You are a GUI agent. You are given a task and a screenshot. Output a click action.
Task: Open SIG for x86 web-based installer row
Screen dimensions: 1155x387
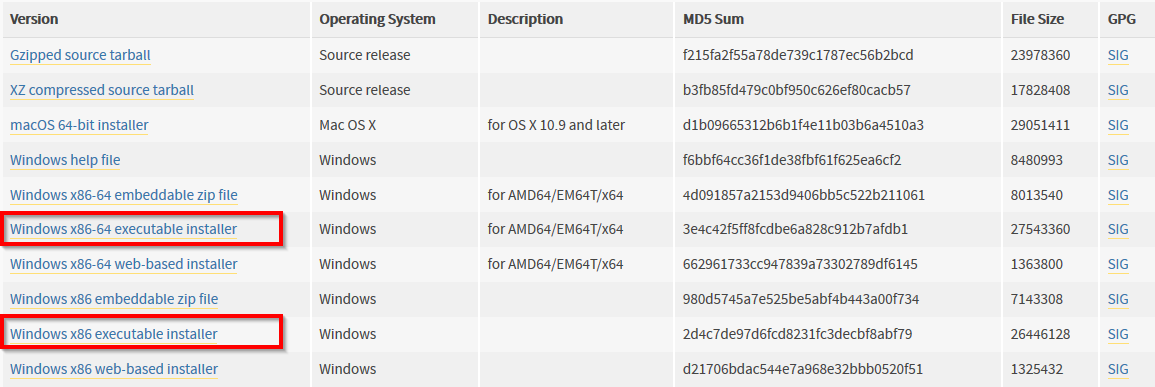1117,369
